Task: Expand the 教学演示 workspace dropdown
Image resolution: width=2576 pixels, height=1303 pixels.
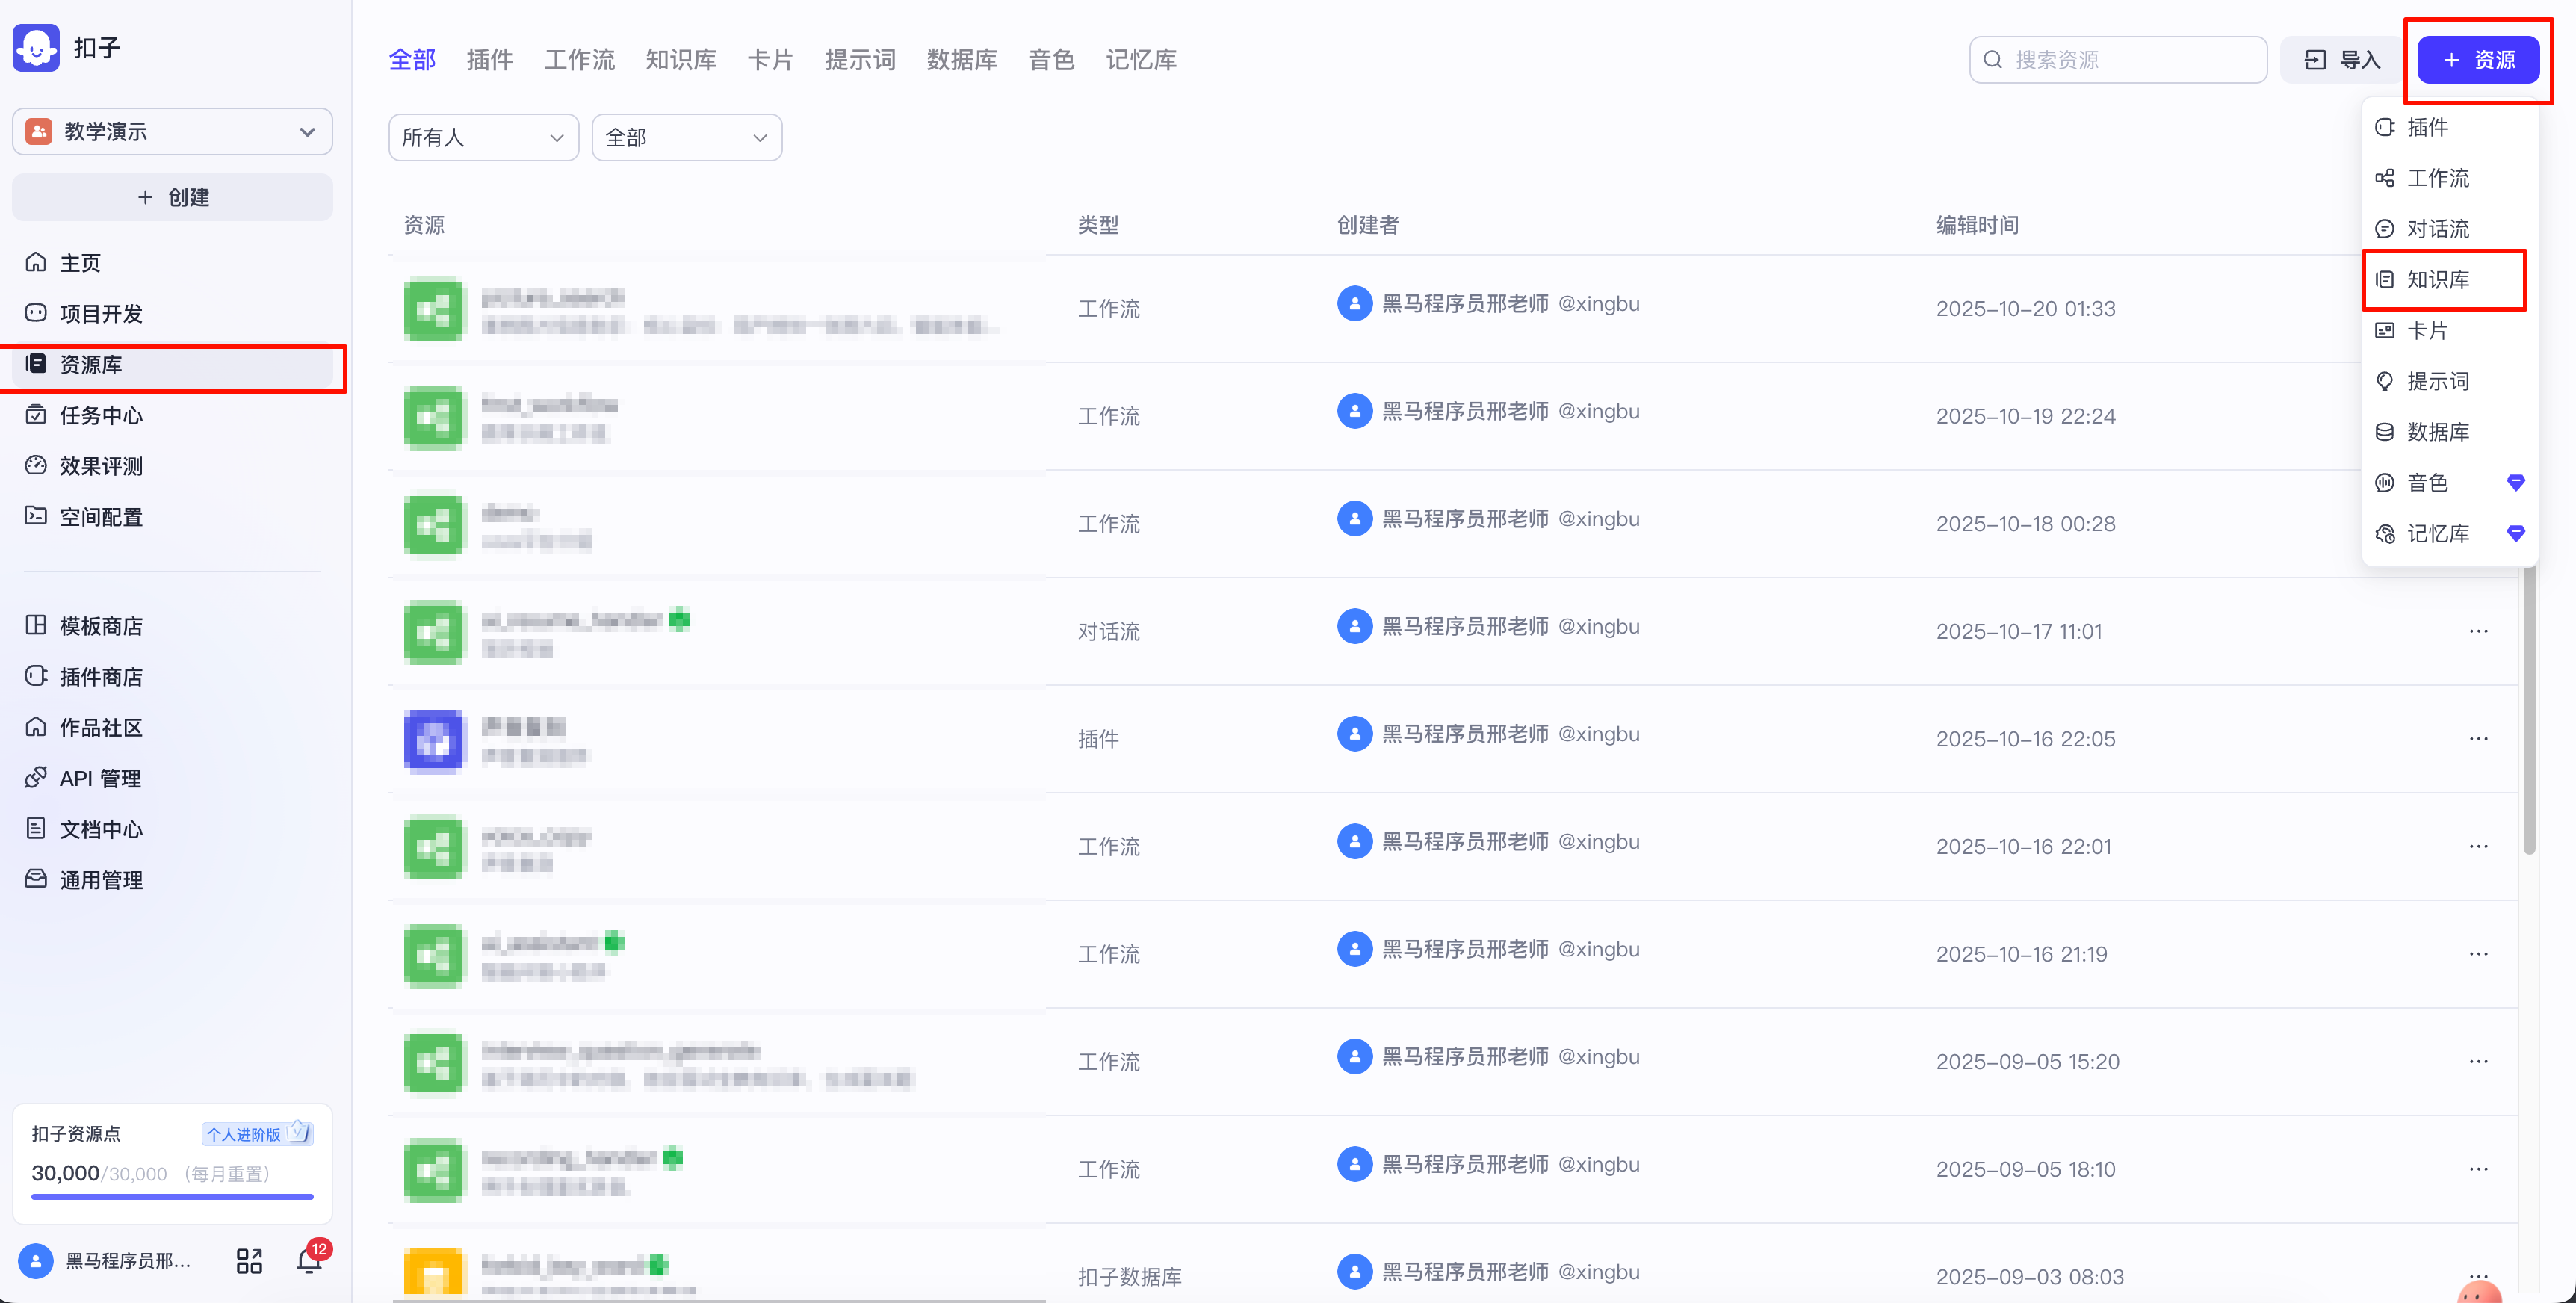Action: pos(172,131)
